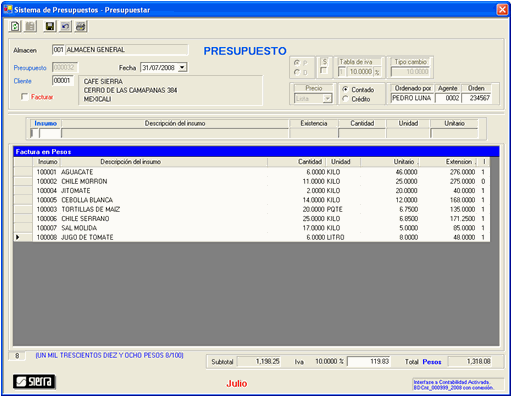Click the Sierra logo at bottom left
The image size is (512, 397).
coord(34,382)
